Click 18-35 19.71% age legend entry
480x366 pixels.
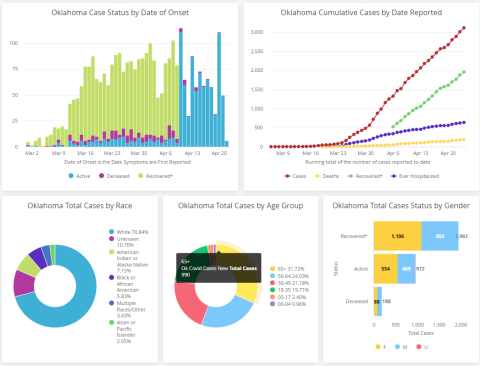(289, 290)
